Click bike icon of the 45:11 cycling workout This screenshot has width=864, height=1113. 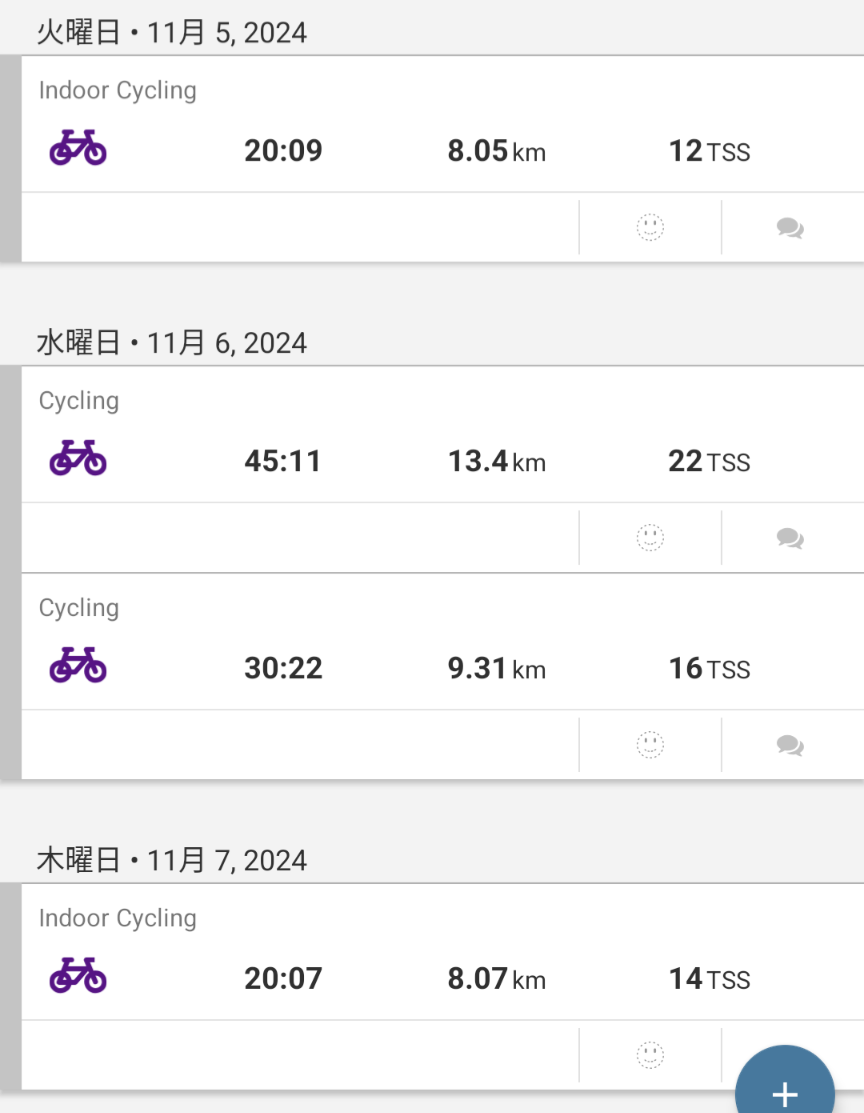[x=78, y=458]
